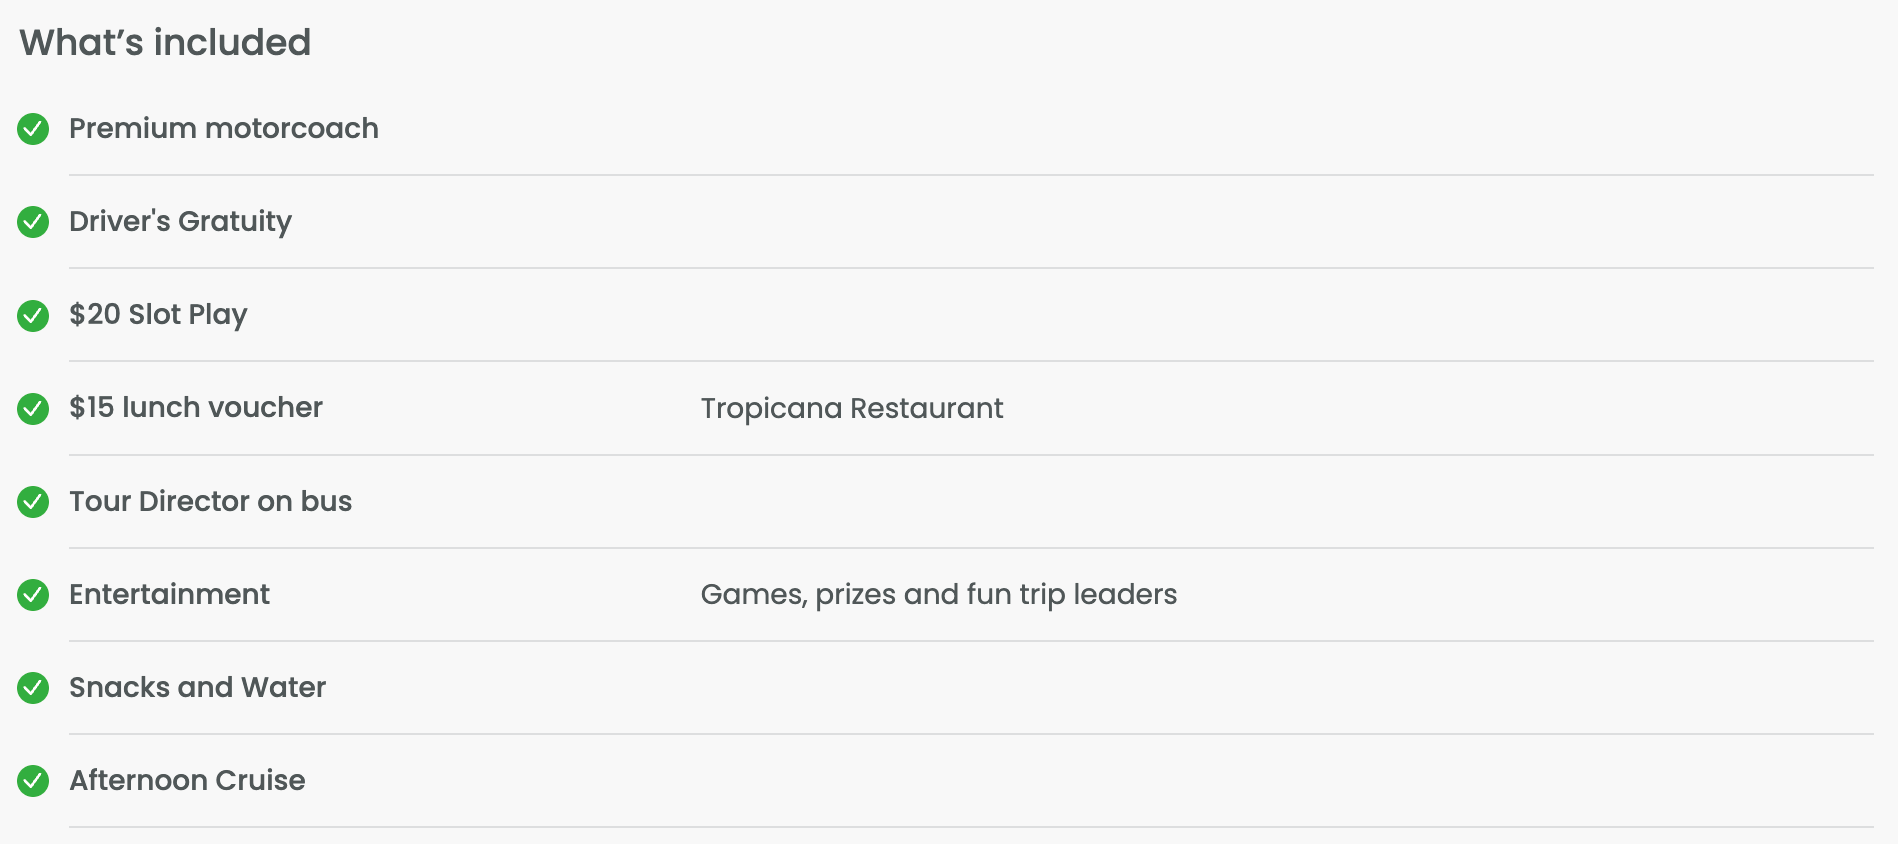Screen dimensions: 1898x844
Task: Select Tour Director on bus text
Action: [x=210, y=501]
